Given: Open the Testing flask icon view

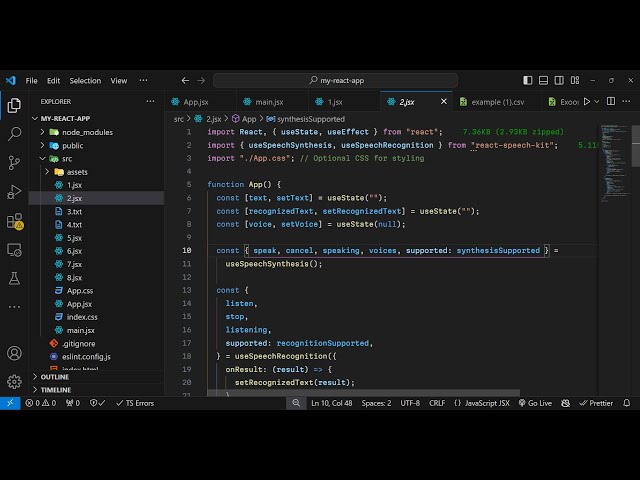Looking at the screenshot, I should 14,278.
